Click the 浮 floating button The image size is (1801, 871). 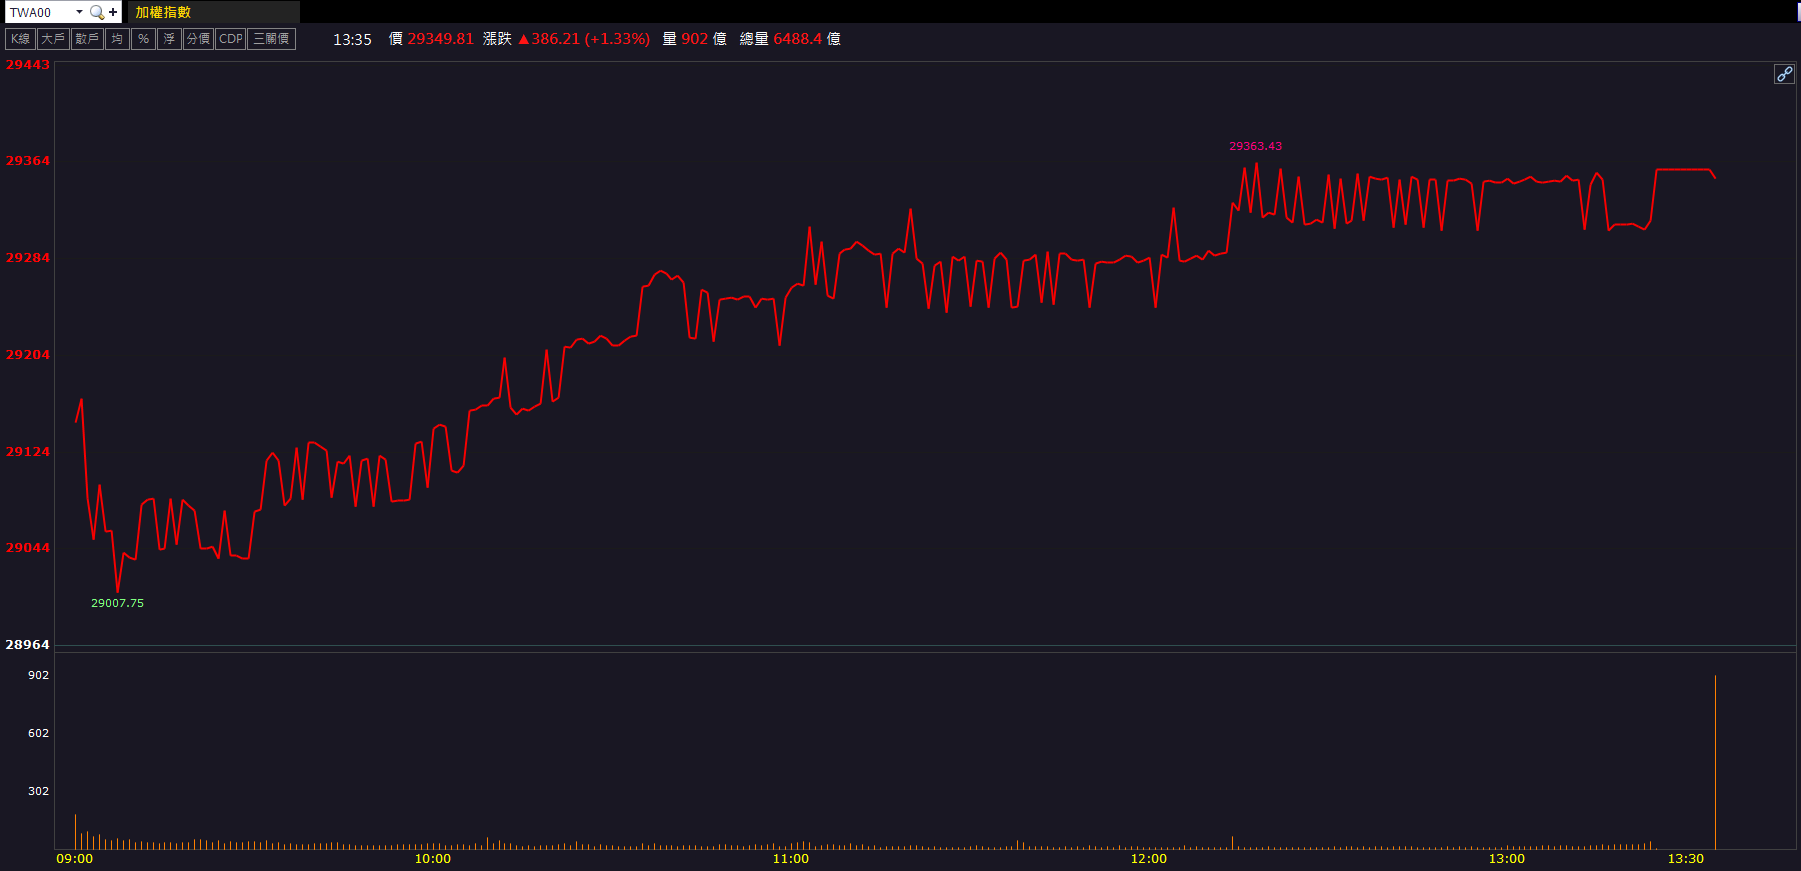pos(169,39)
